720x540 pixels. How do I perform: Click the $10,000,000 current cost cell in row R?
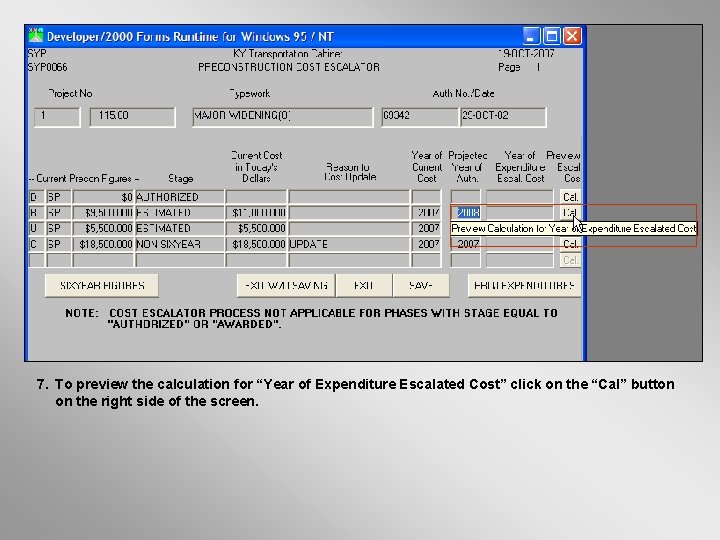coord(256,213)
